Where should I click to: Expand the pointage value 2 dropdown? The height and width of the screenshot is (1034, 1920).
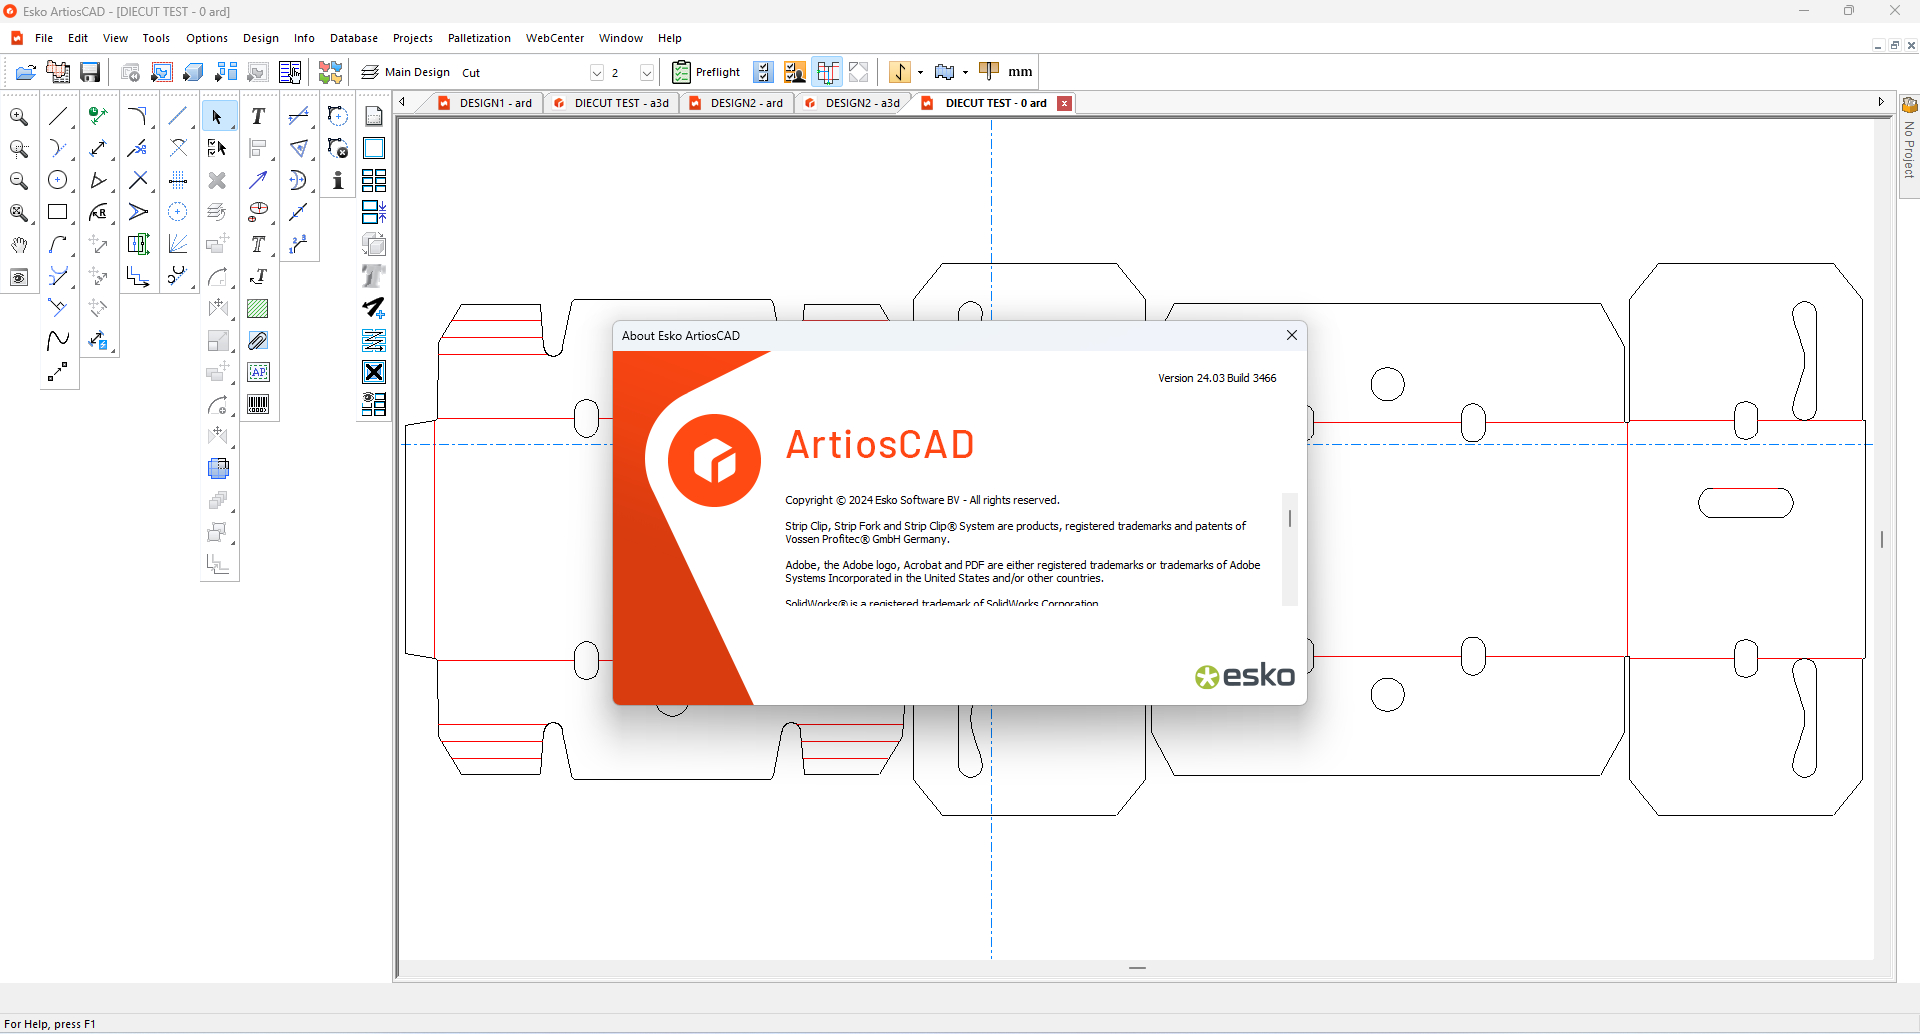click(x=647, y=73)
